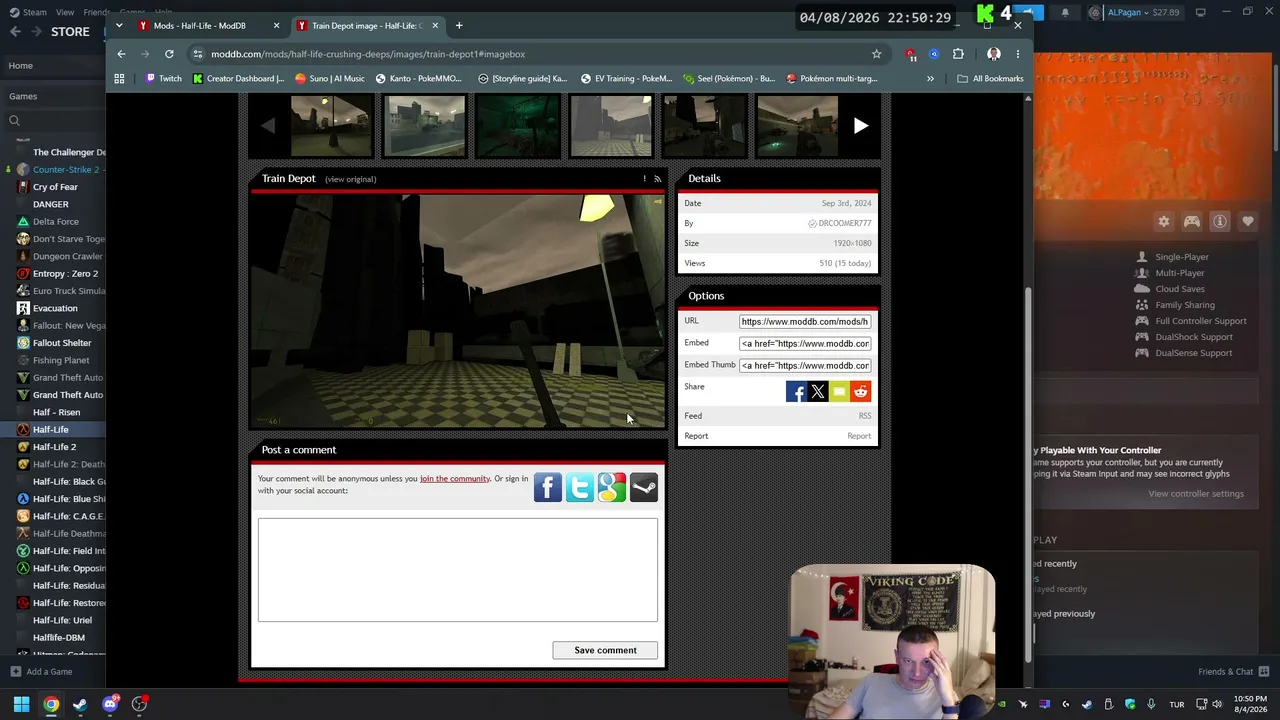
Task: Open the All Bookmarks folder
Action: point(990,78)
